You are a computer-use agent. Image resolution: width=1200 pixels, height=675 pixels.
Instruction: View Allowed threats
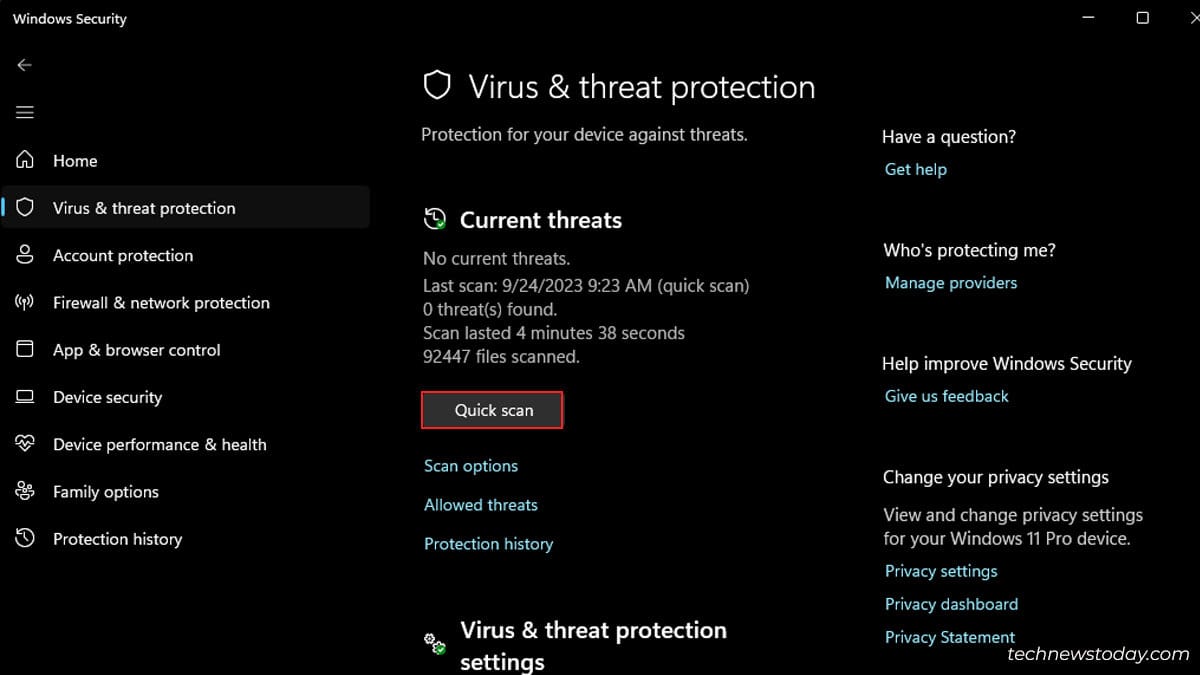click(x=481, y=505)
